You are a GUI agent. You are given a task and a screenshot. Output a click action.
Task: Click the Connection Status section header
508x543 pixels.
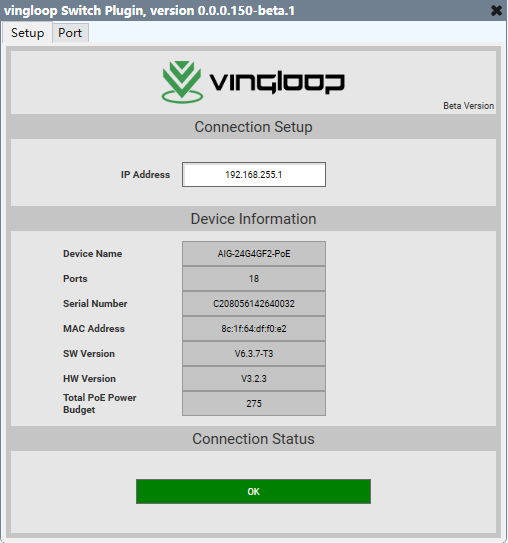coord(253,439)
